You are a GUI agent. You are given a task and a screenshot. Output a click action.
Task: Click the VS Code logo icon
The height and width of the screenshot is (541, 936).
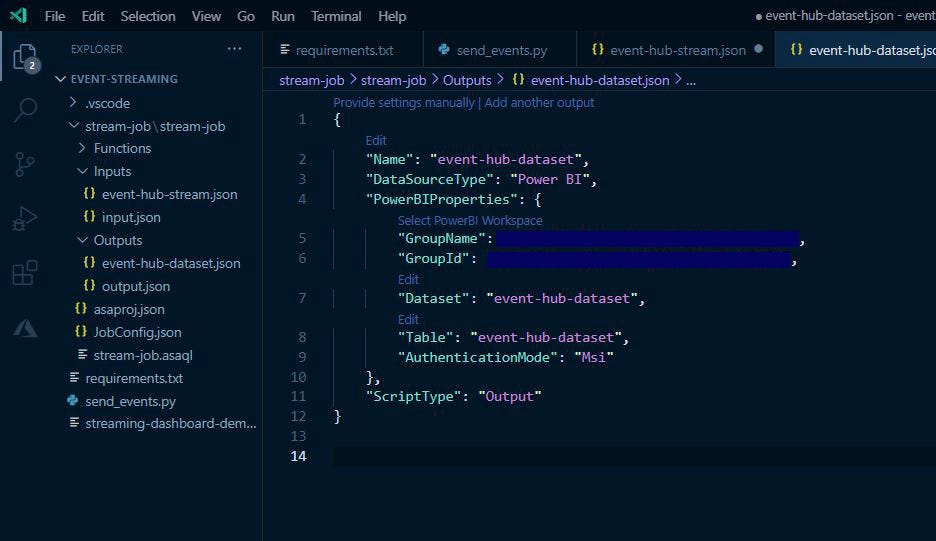(x=18, y=16)
